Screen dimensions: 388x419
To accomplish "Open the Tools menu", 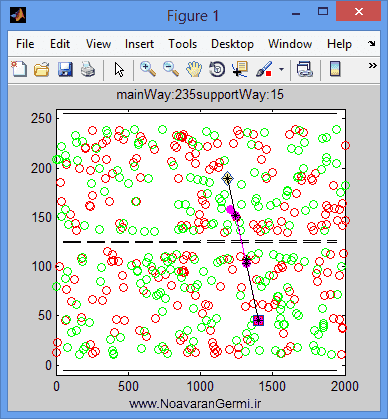I will point(182,44).
